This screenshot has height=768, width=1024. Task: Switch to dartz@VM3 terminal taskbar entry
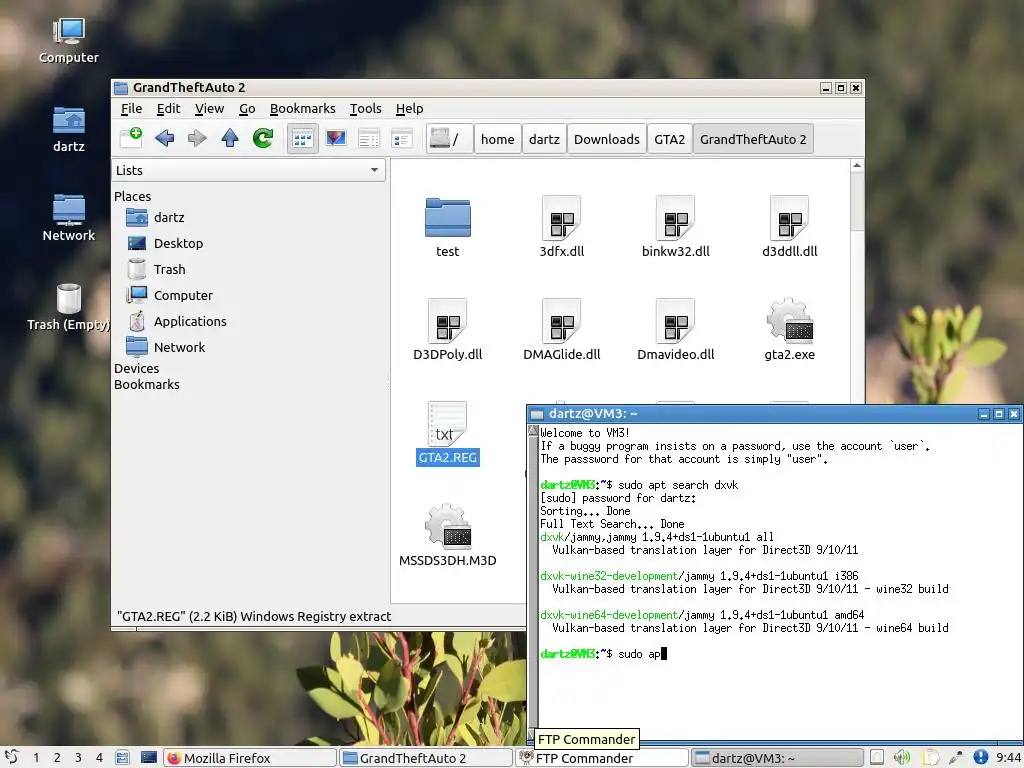(x=778, y=758)
